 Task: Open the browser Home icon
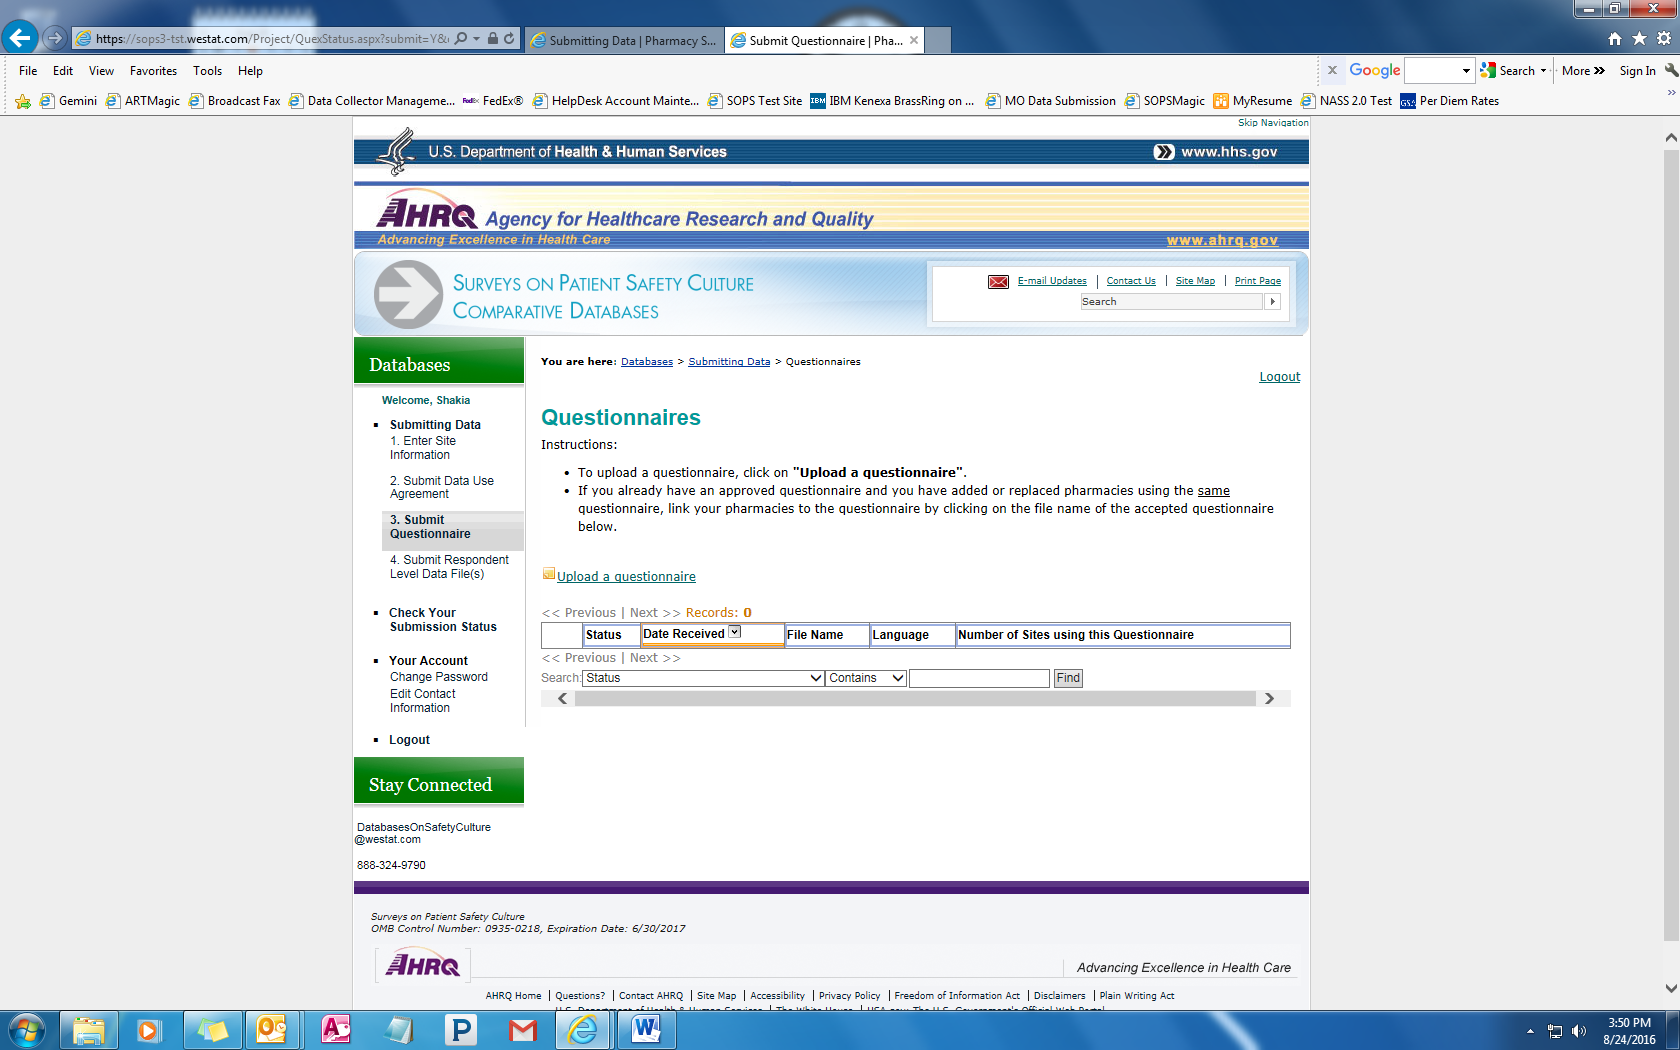click(x=1615, y=38)
